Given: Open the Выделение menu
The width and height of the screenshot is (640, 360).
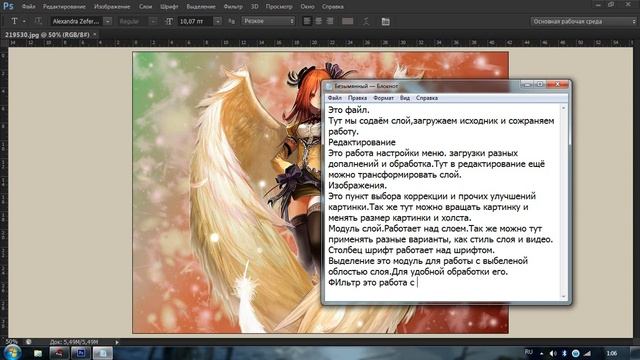Looking at the screenshot, I should click(201, 7).
